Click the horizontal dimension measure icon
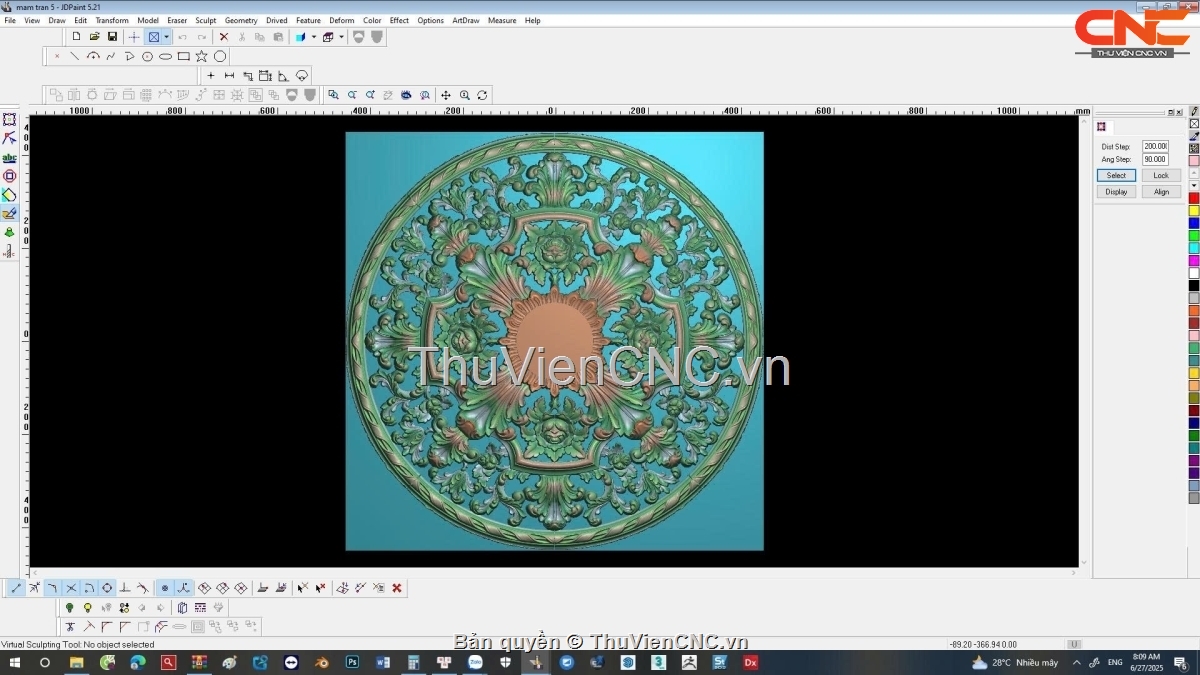1200x675 pixels. click(x=229, y=75)
